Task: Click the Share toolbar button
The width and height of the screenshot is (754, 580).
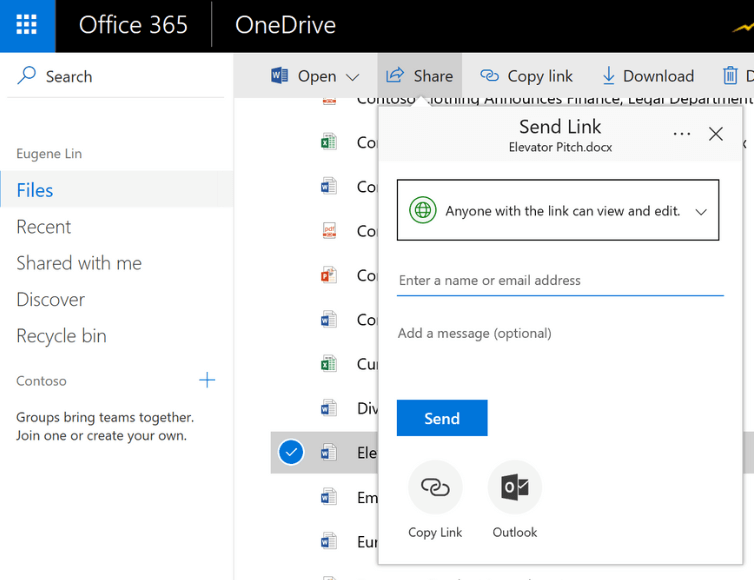Action: [x=420, y=76]
